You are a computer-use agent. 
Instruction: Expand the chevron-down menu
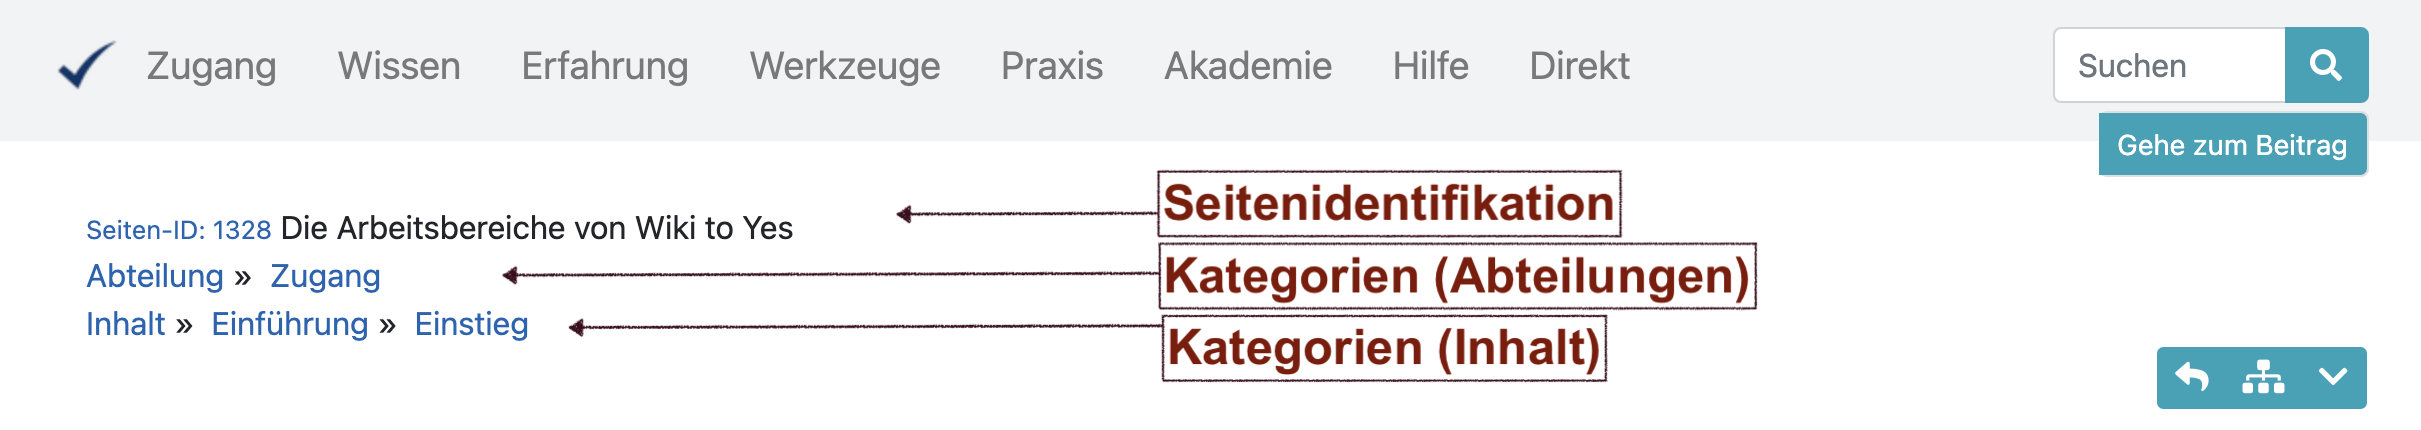(2332, 377)
